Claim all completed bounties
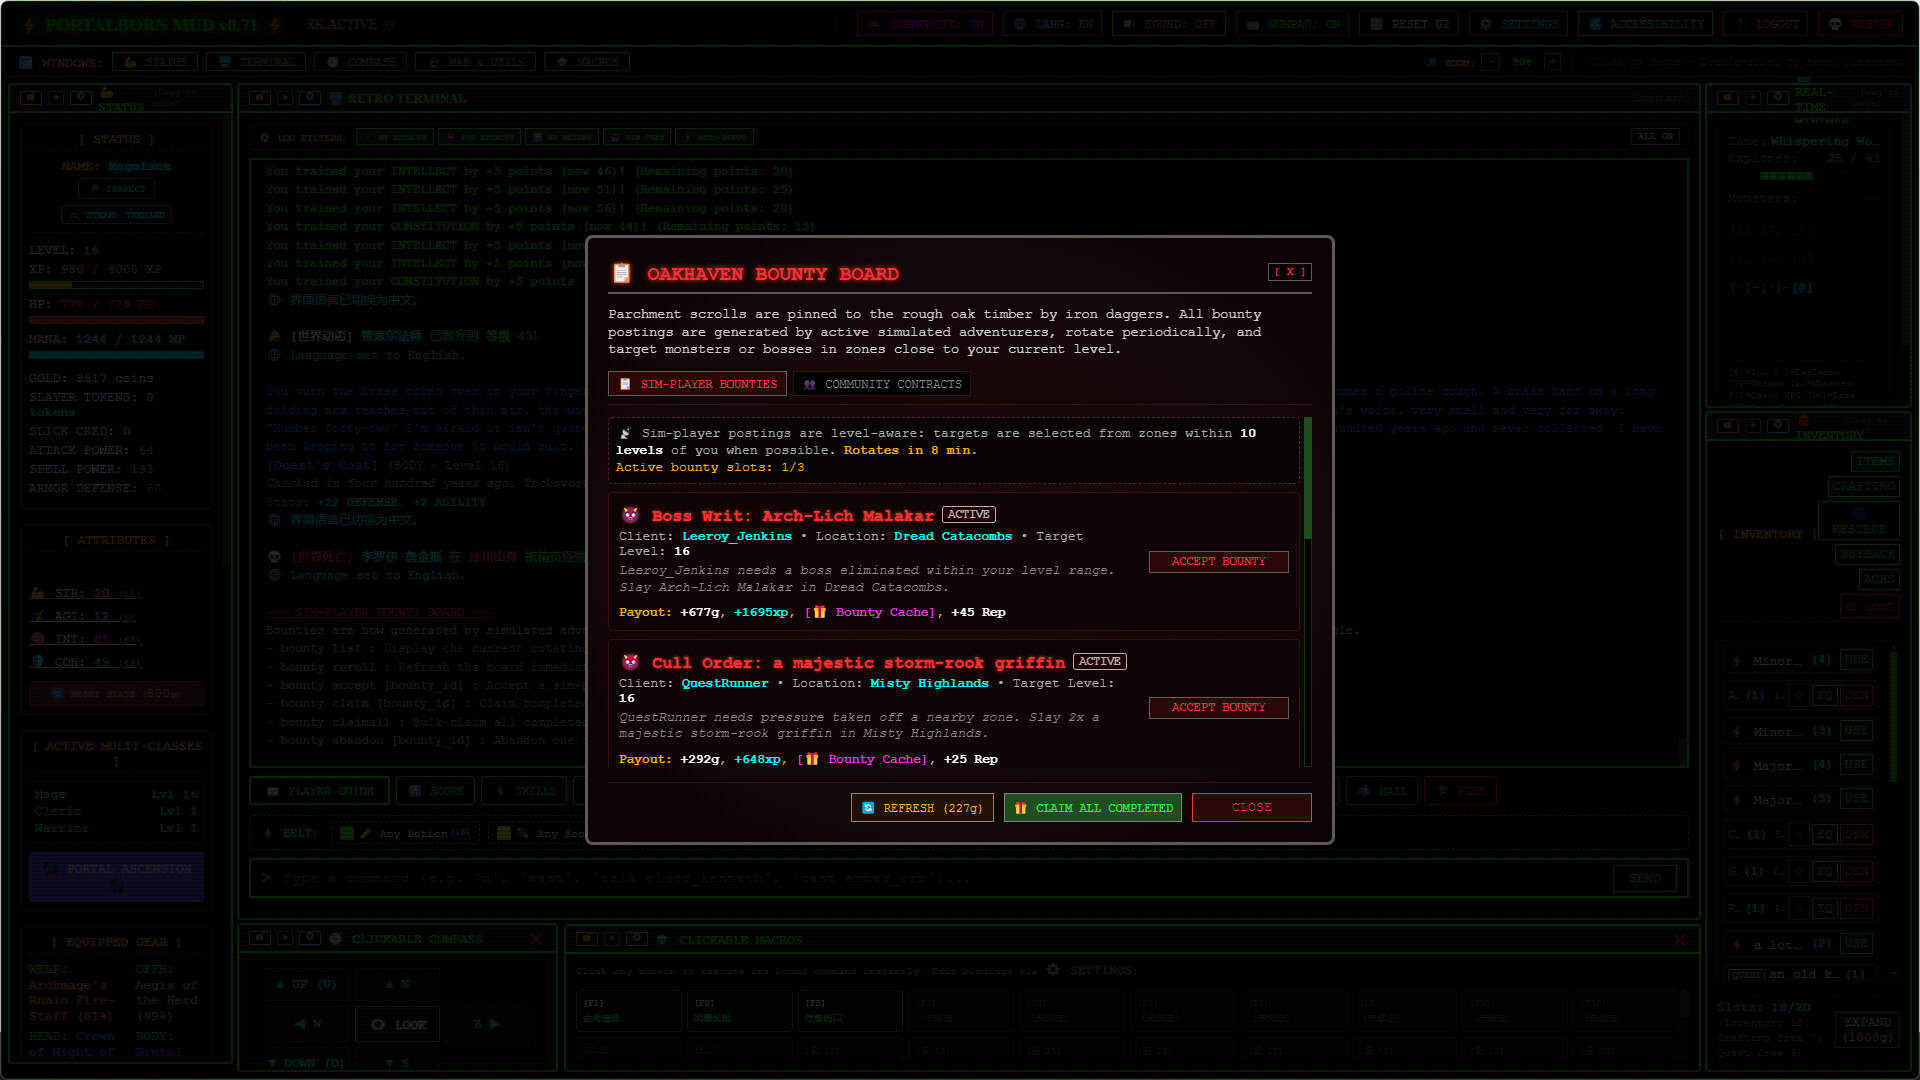This screenshot has width=1920, height=1080. pos(1093,808)
